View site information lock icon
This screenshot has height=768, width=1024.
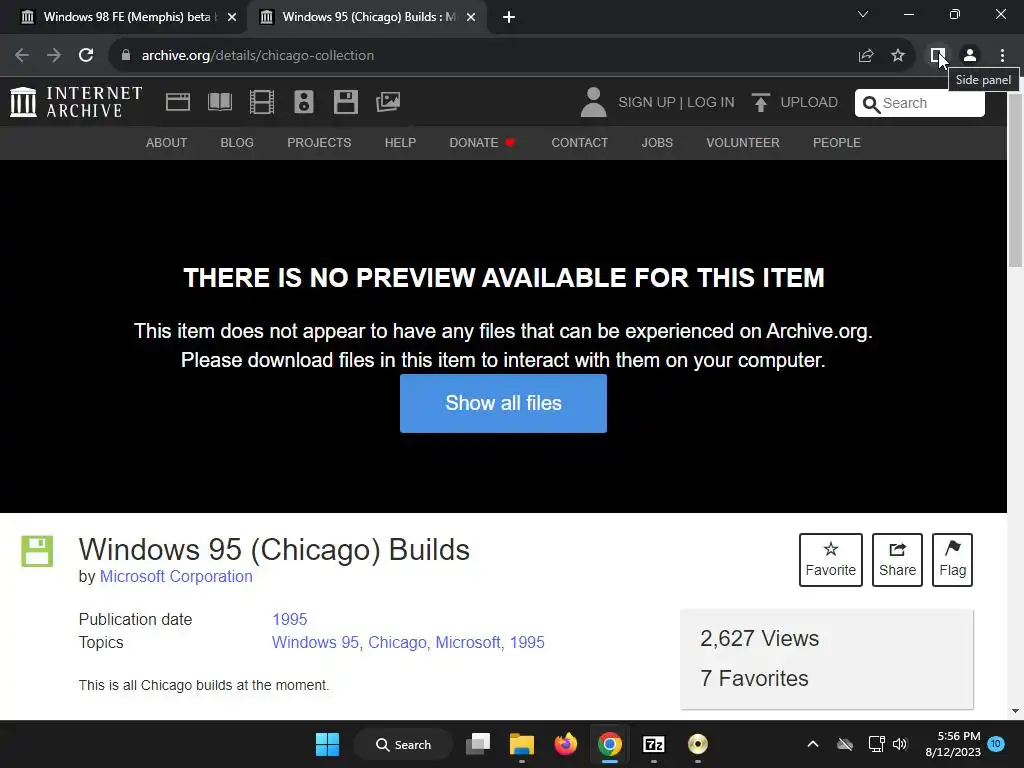[126, 56]
